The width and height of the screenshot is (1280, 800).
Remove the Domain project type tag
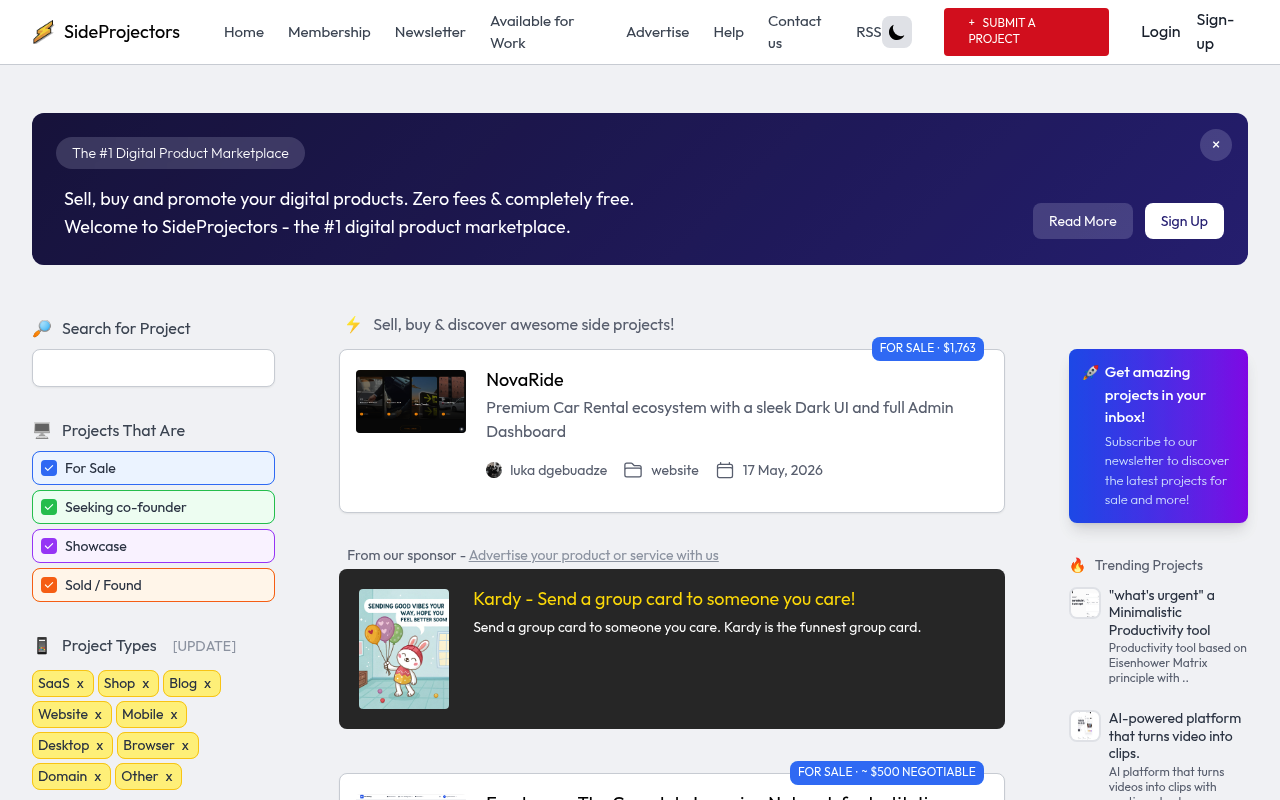tap(97, 777)
